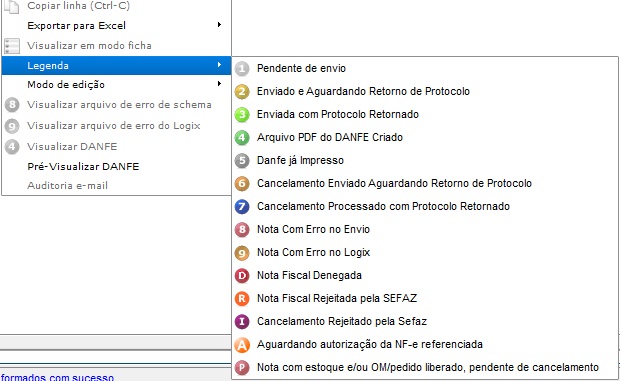The image size is (620, 381).
Task: Click the copy icon next to Copiar linha
Action: pyautogui.click(x=12, y=6)
